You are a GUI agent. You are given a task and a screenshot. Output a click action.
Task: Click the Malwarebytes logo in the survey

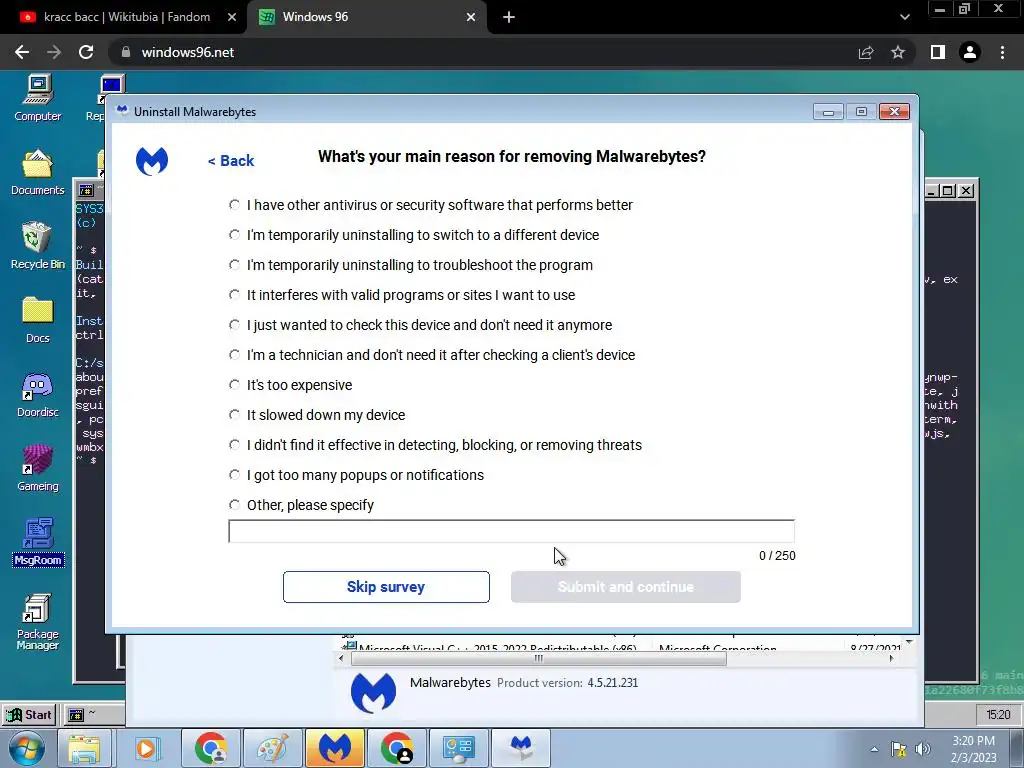click(152, 161)
